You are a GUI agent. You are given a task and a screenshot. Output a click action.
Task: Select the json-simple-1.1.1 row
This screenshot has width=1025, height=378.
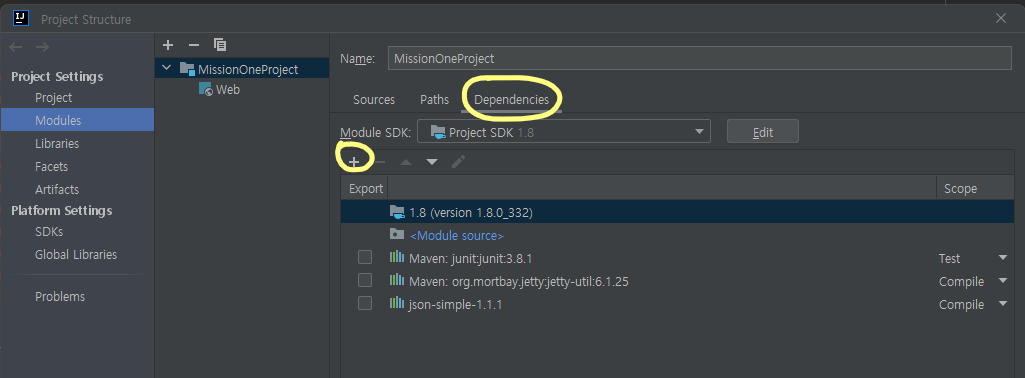677,303
